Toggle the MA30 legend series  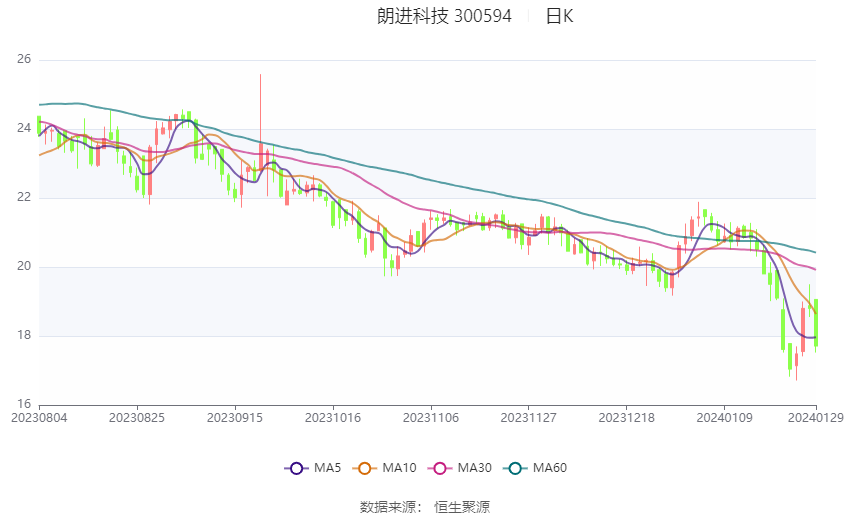460,468
